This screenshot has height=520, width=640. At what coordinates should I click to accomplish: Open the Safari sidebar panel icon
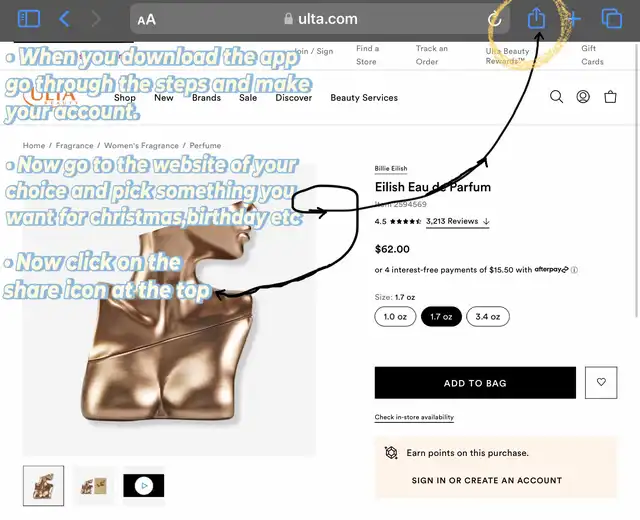29,19
